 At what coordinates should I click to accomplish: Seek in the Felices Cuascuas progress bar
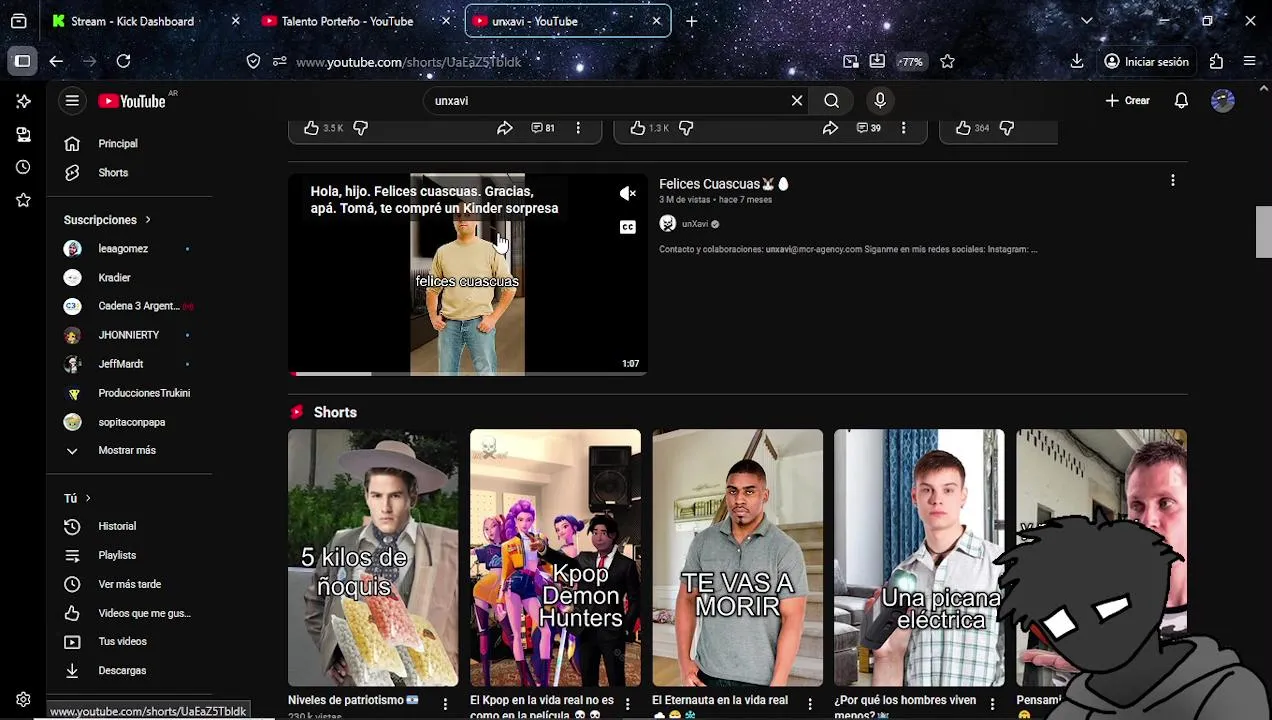(468, 374)
